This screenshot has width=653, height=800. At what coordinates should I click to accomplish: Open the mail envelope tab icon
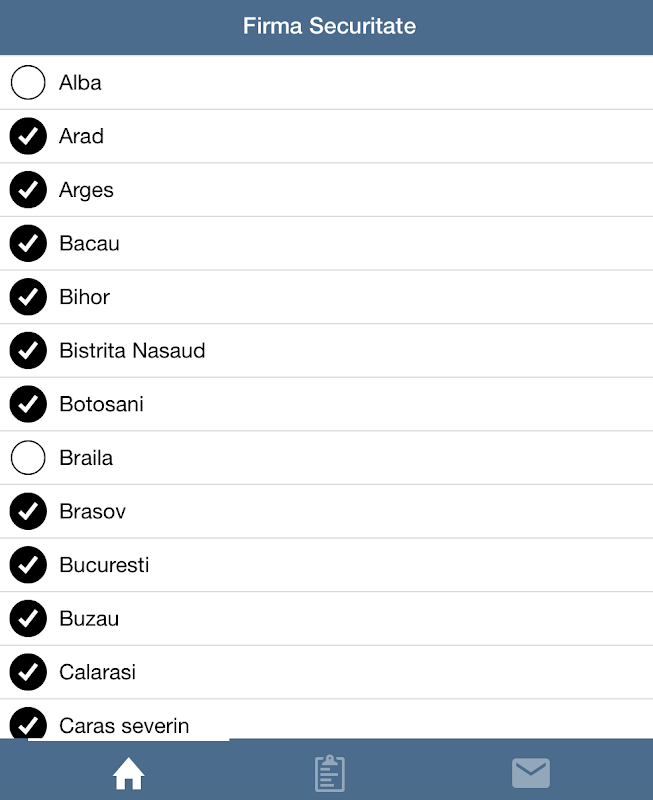(530, 773)
